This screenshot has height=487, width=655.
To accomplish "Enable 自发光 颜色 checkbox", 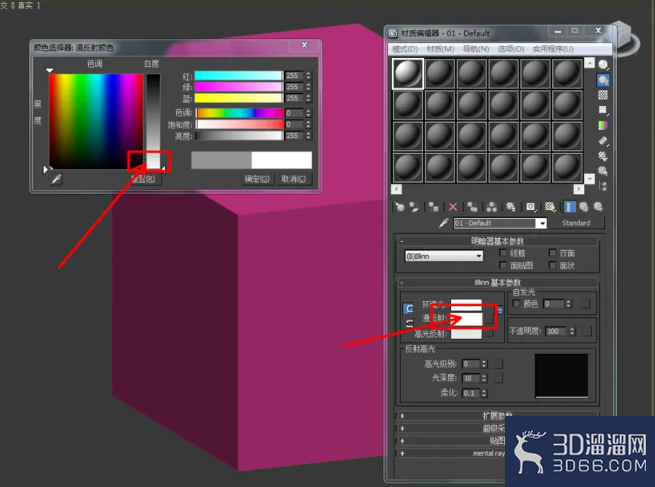I will tap(516, 303).
